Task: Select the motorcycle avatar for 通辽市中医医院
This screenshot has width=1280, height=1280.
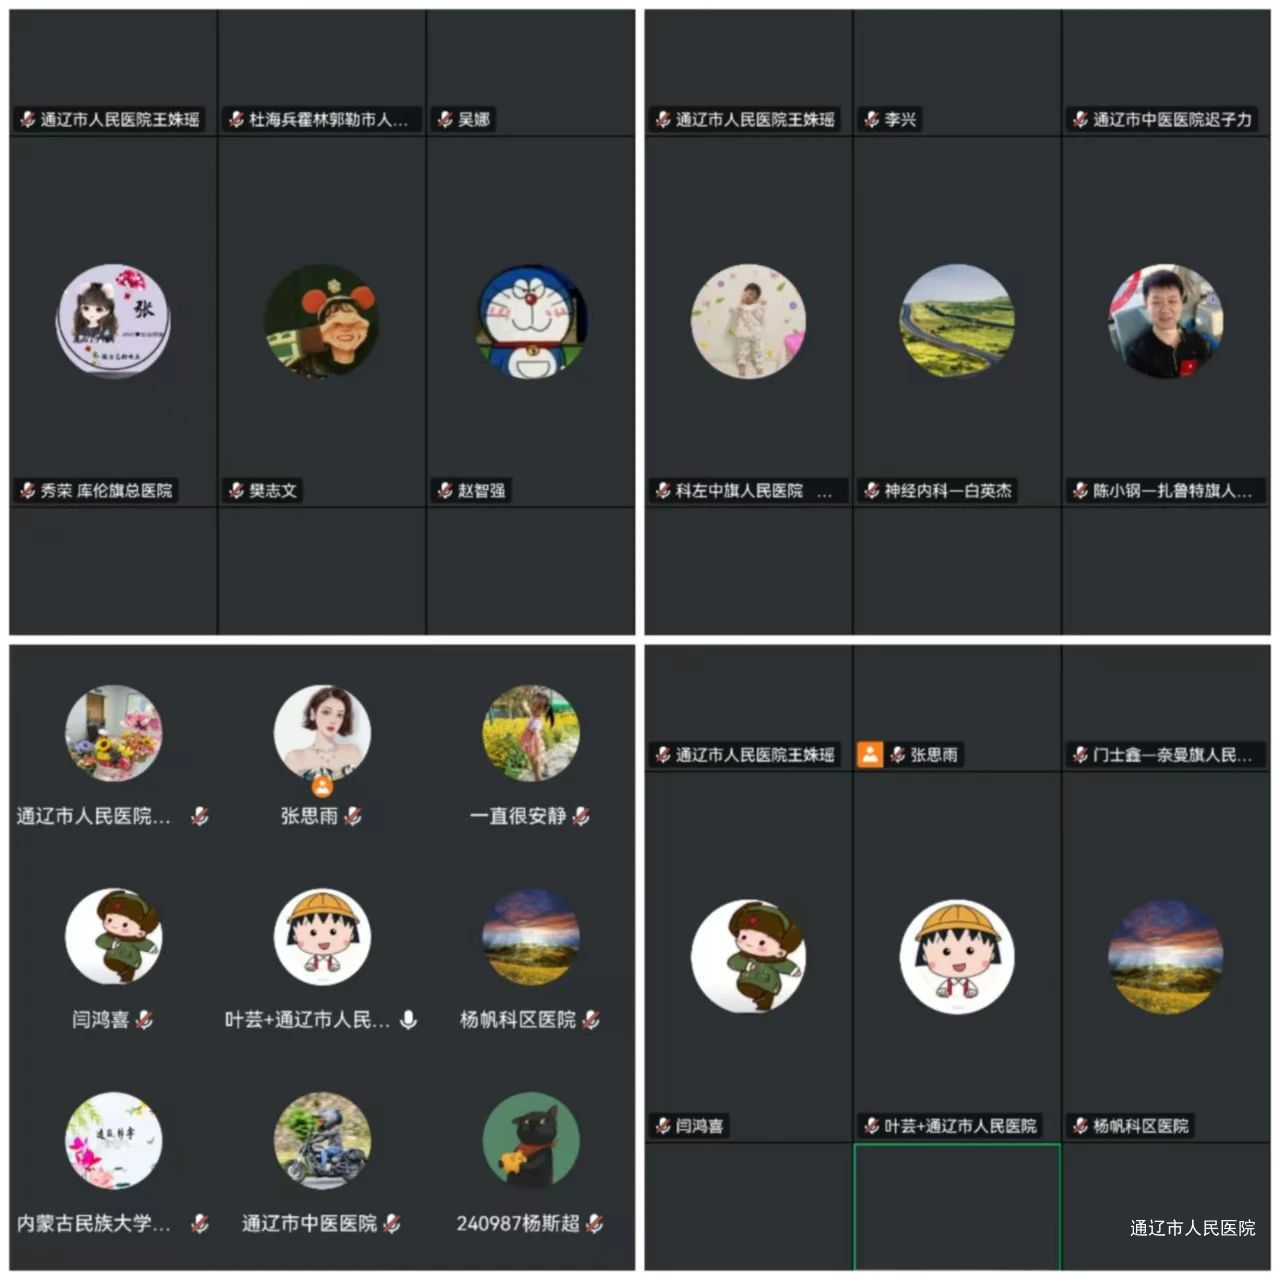Action: coord(322,1140)
